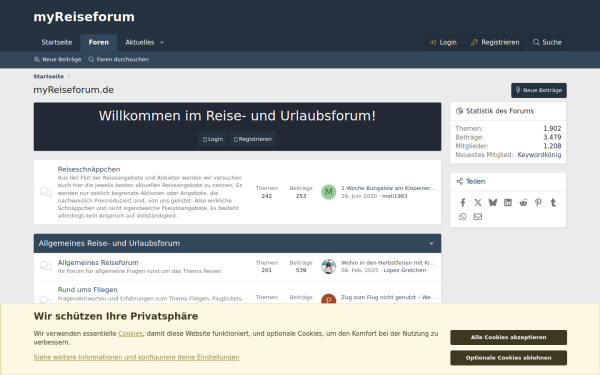Click Login button in welcome banner
This screenshot has width=600, height=375.
[213, 139]
